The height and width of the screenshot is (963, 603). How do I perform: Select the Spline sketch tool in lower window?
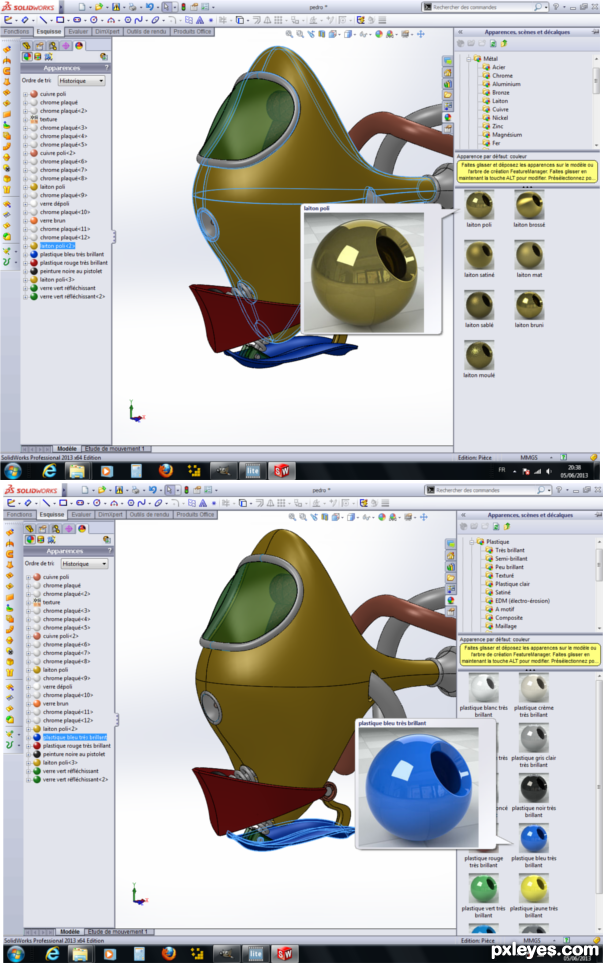(x=141, y=503)
